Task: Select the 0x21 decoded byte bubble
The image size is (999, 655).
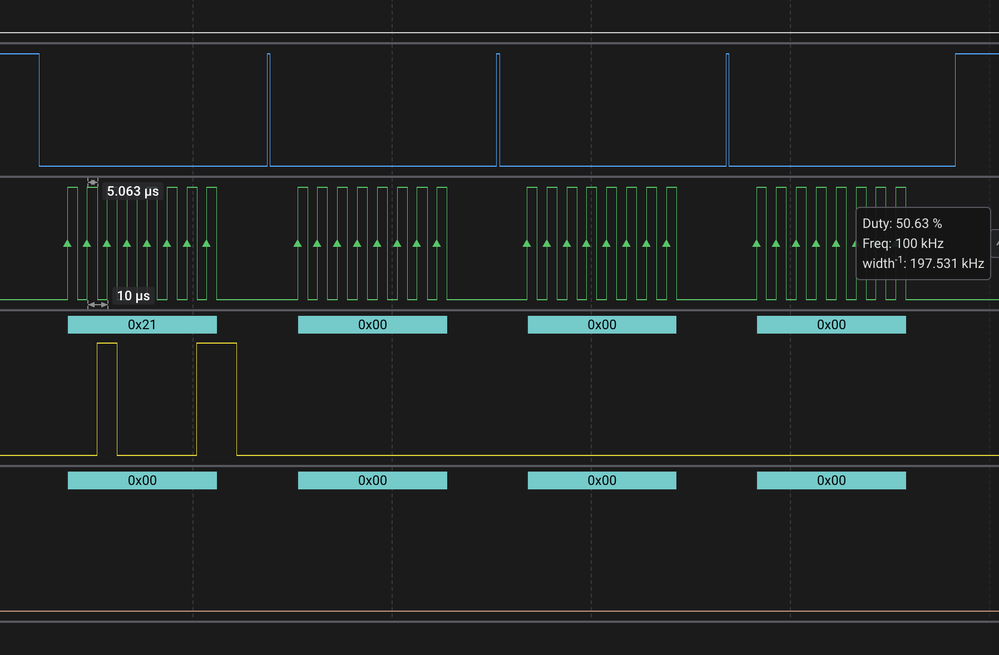Action: click(142, 324)
